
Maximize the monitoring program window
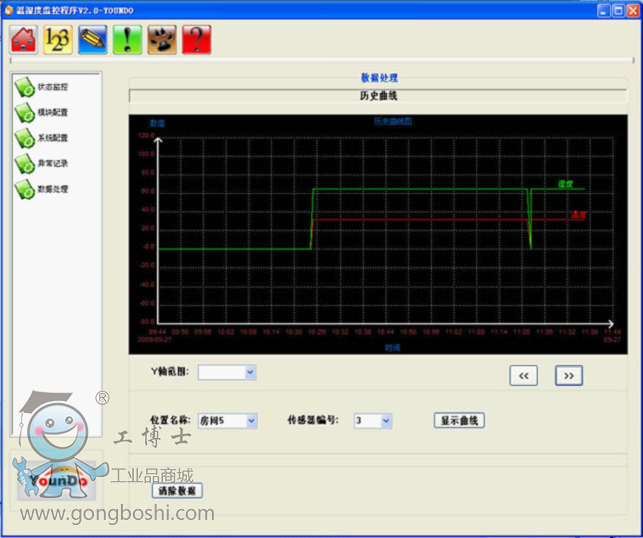[618, 10]
